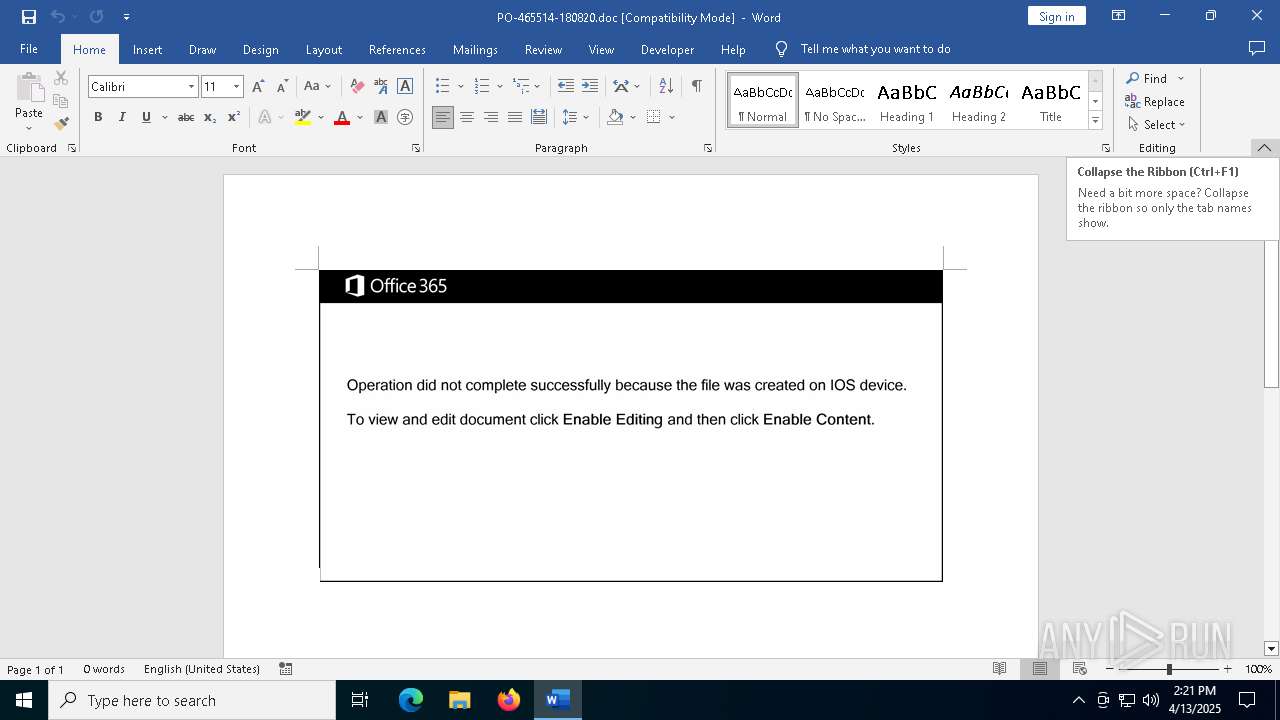Viewport: 1280px width, 720px height.
Task: Switch to the Insert tab
Action: click(x=147, y=49)
